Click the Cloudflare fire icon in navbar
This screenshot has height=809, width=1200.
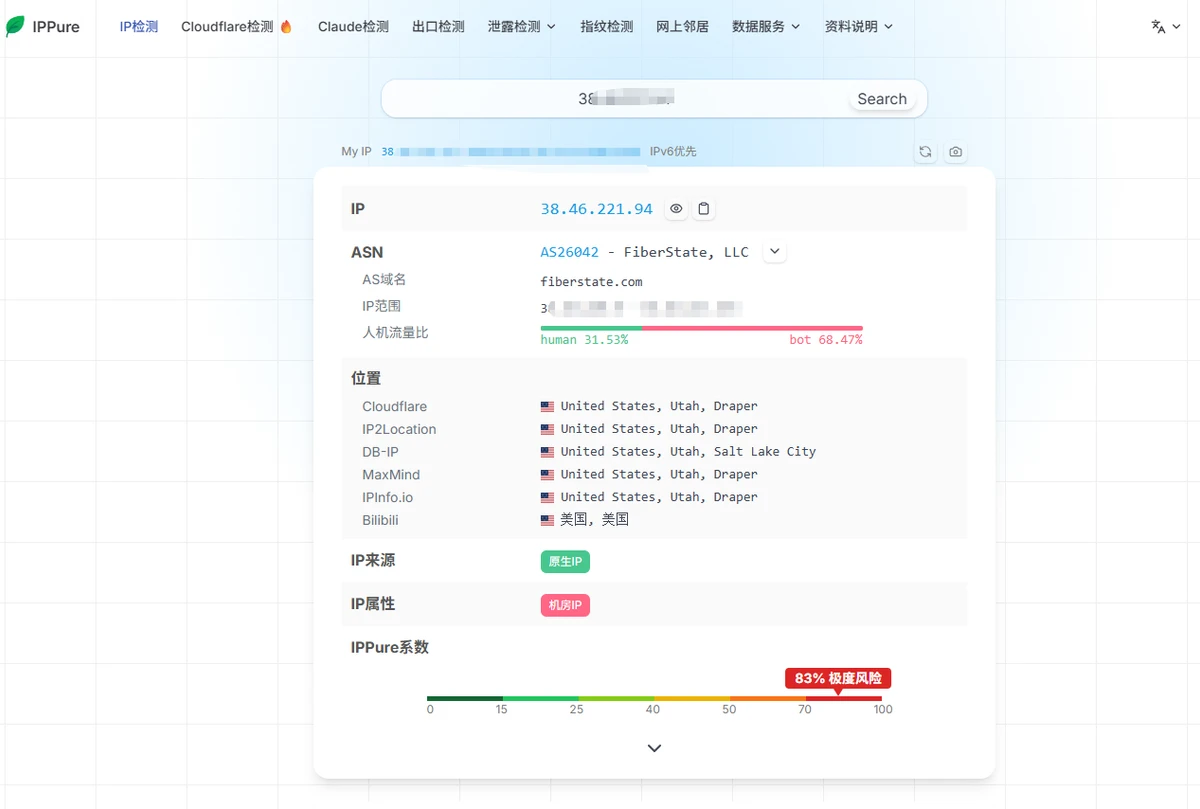coord(286,27)
